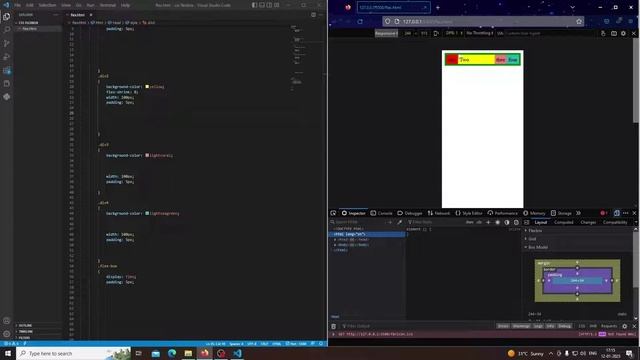The image size is (640, 360).
Task: Open the Extensions view in VS Code
Action: tap(7, 70)
